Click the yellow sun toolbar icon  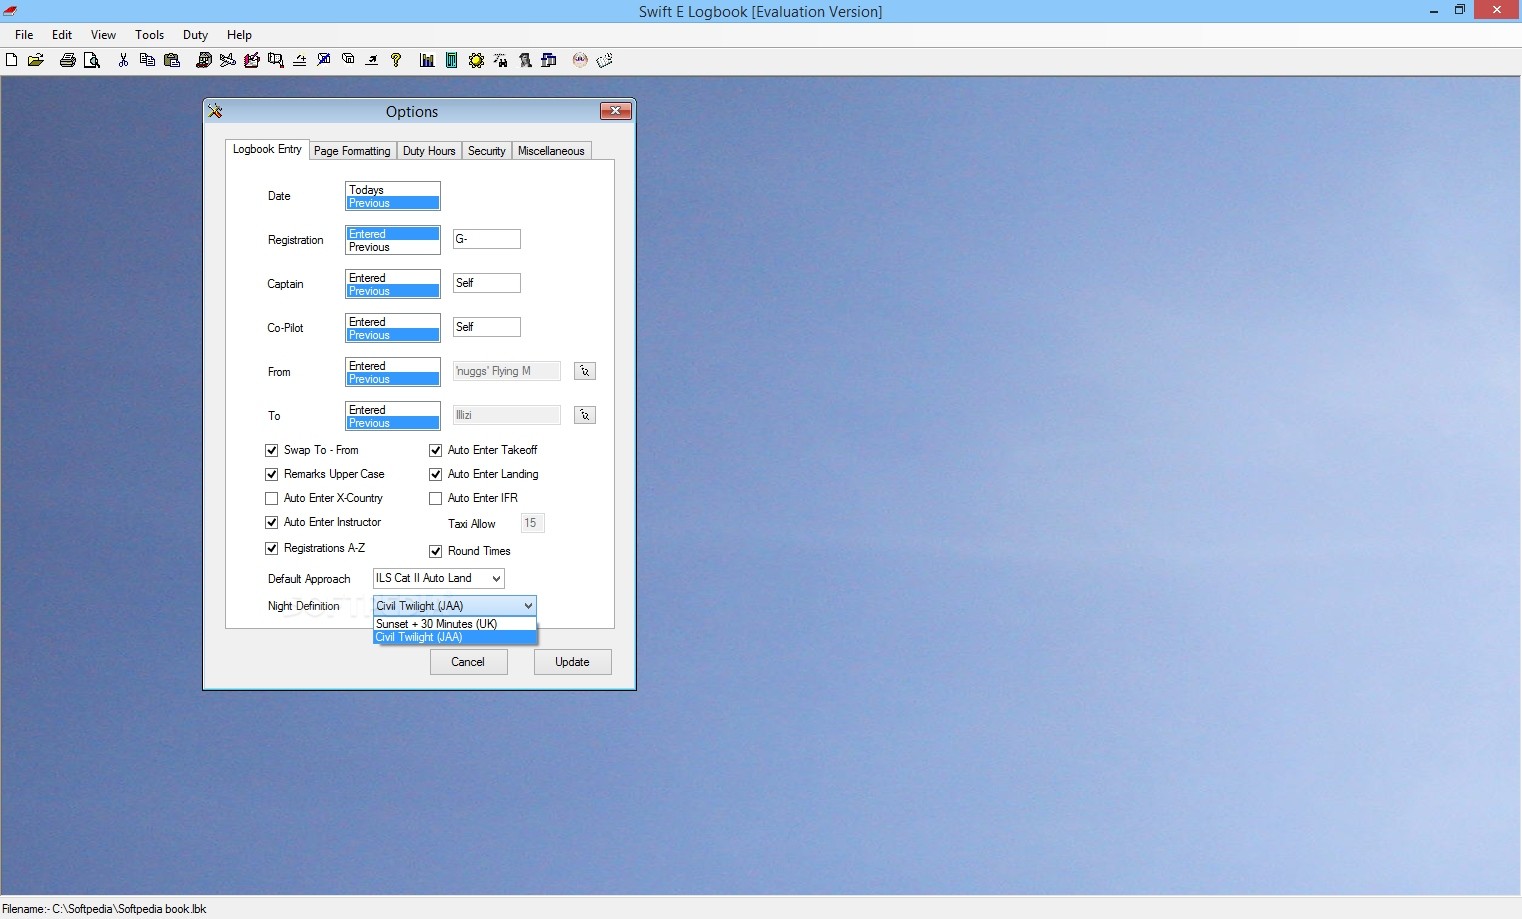(476, 60)
